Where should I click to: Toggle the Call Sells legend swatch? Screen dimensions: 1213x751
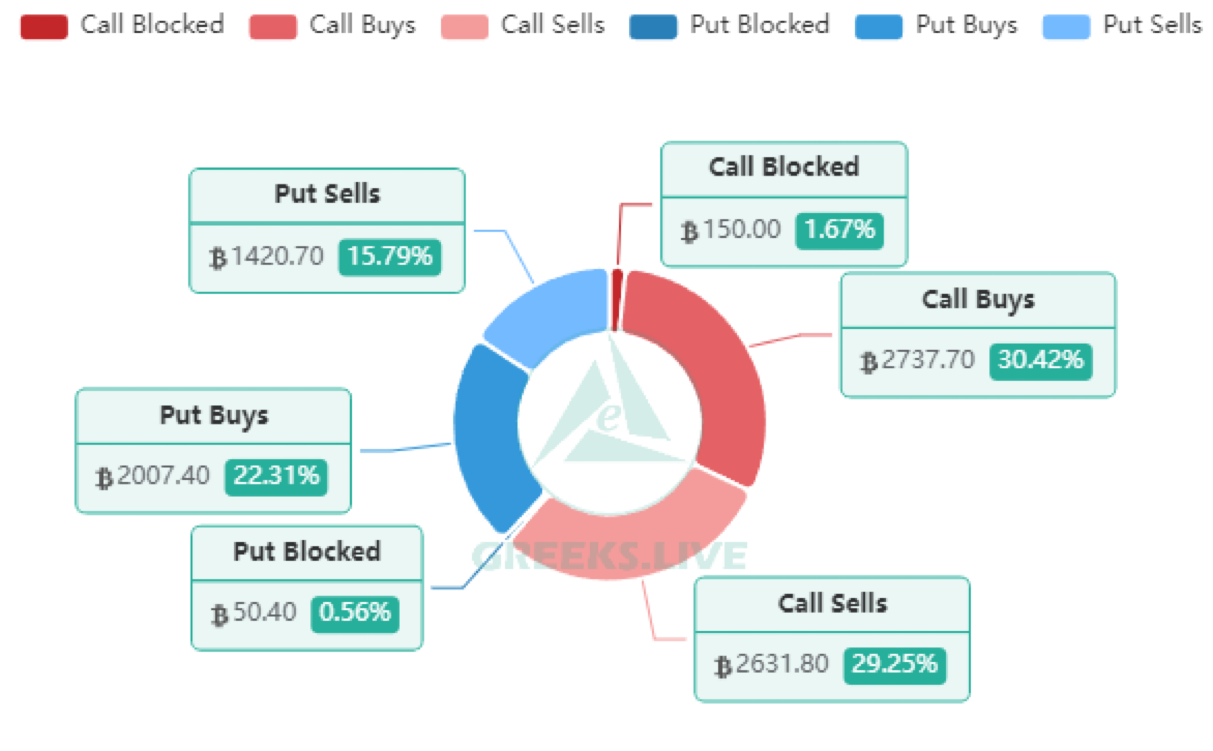pyautogui.click(x=464, y=26)
